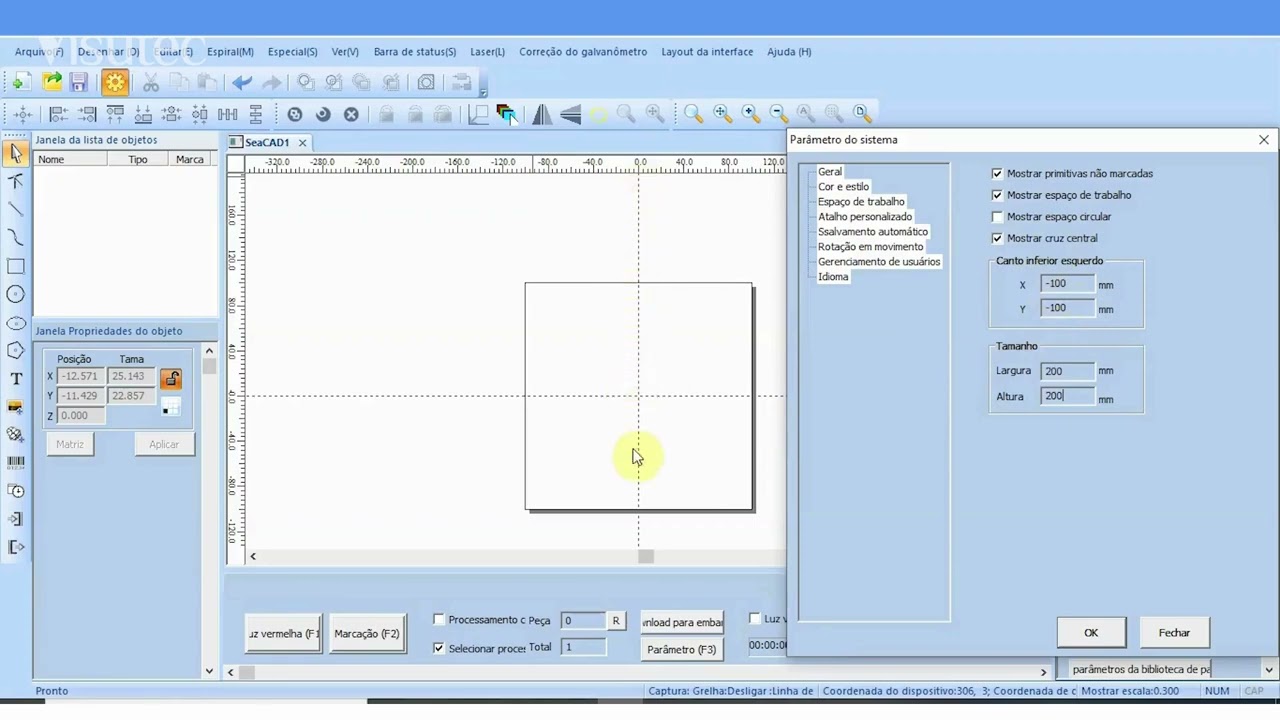Image resolution: width=1280 pixels, height=720 pixels.
Task: Click the luz vermelha (F1) button
Action: coord(284,633)
